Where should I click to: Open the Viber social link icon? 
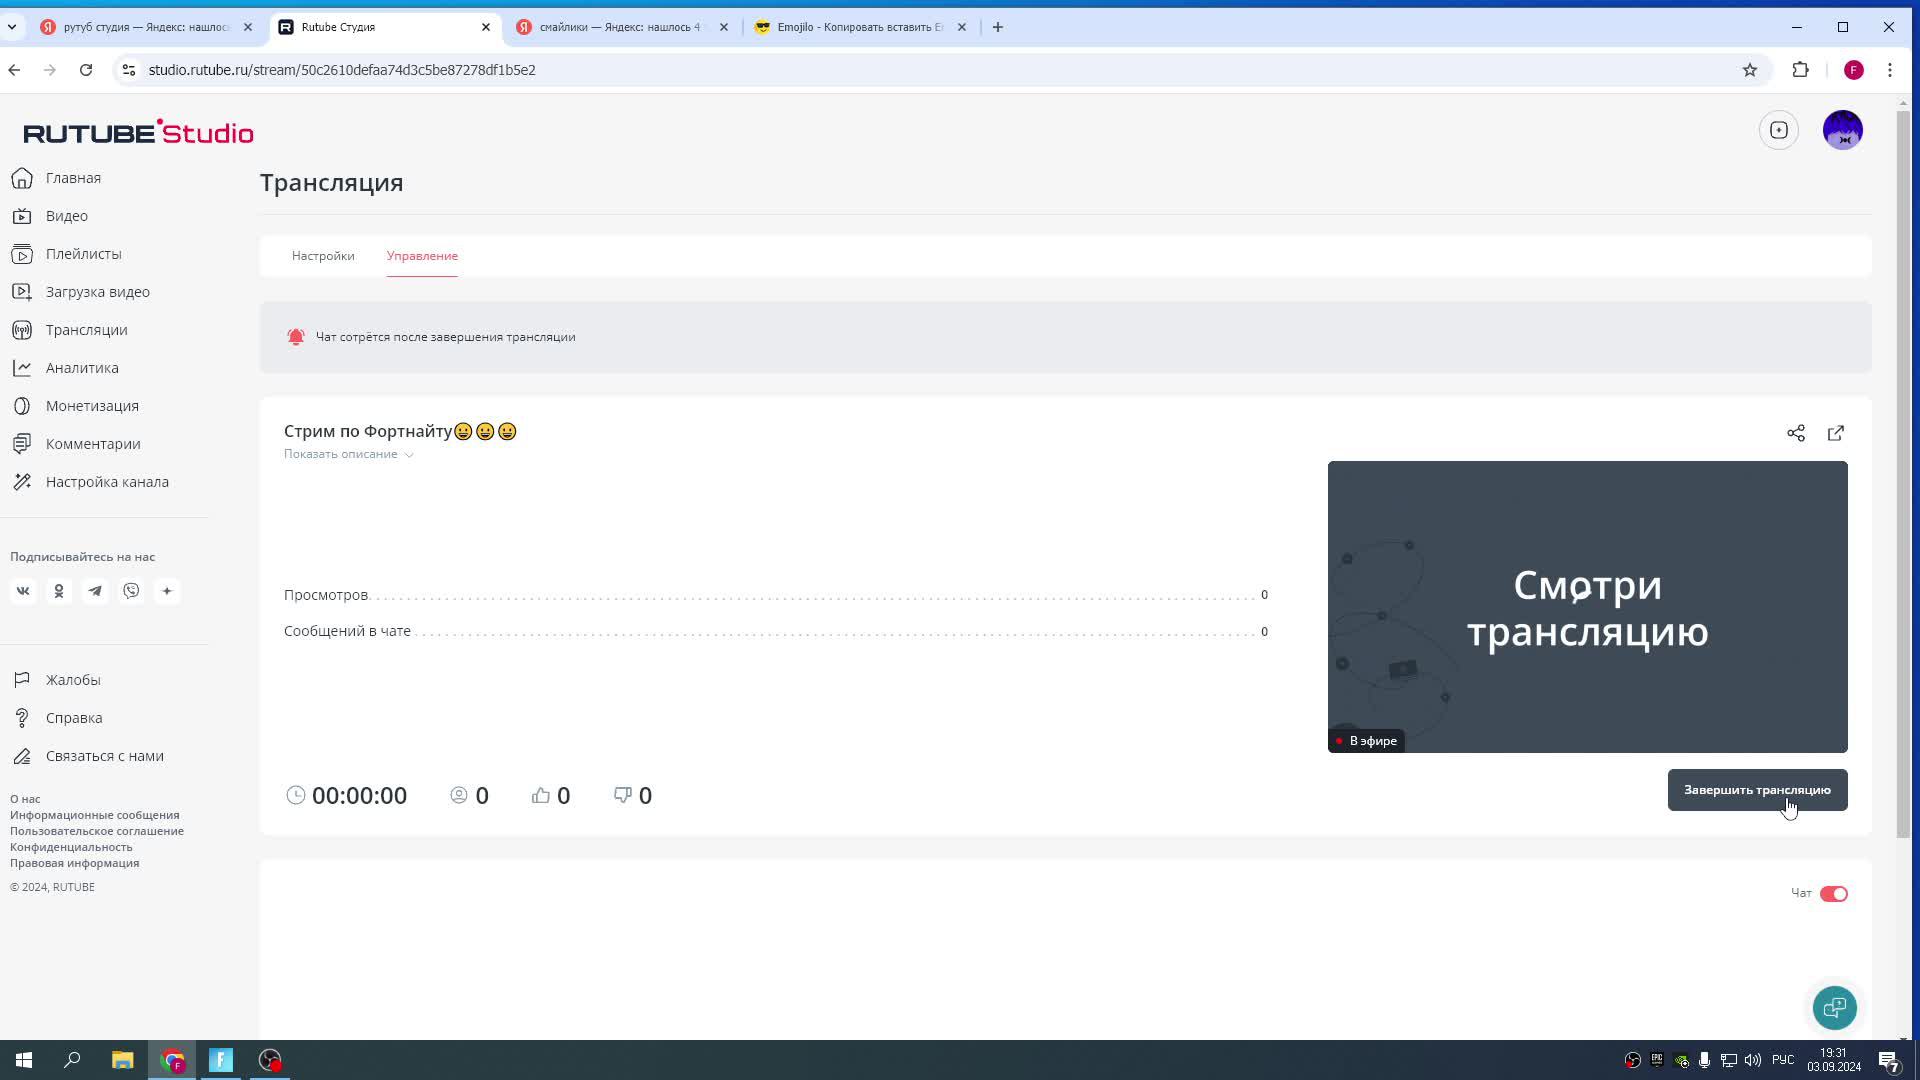point(131,591)
